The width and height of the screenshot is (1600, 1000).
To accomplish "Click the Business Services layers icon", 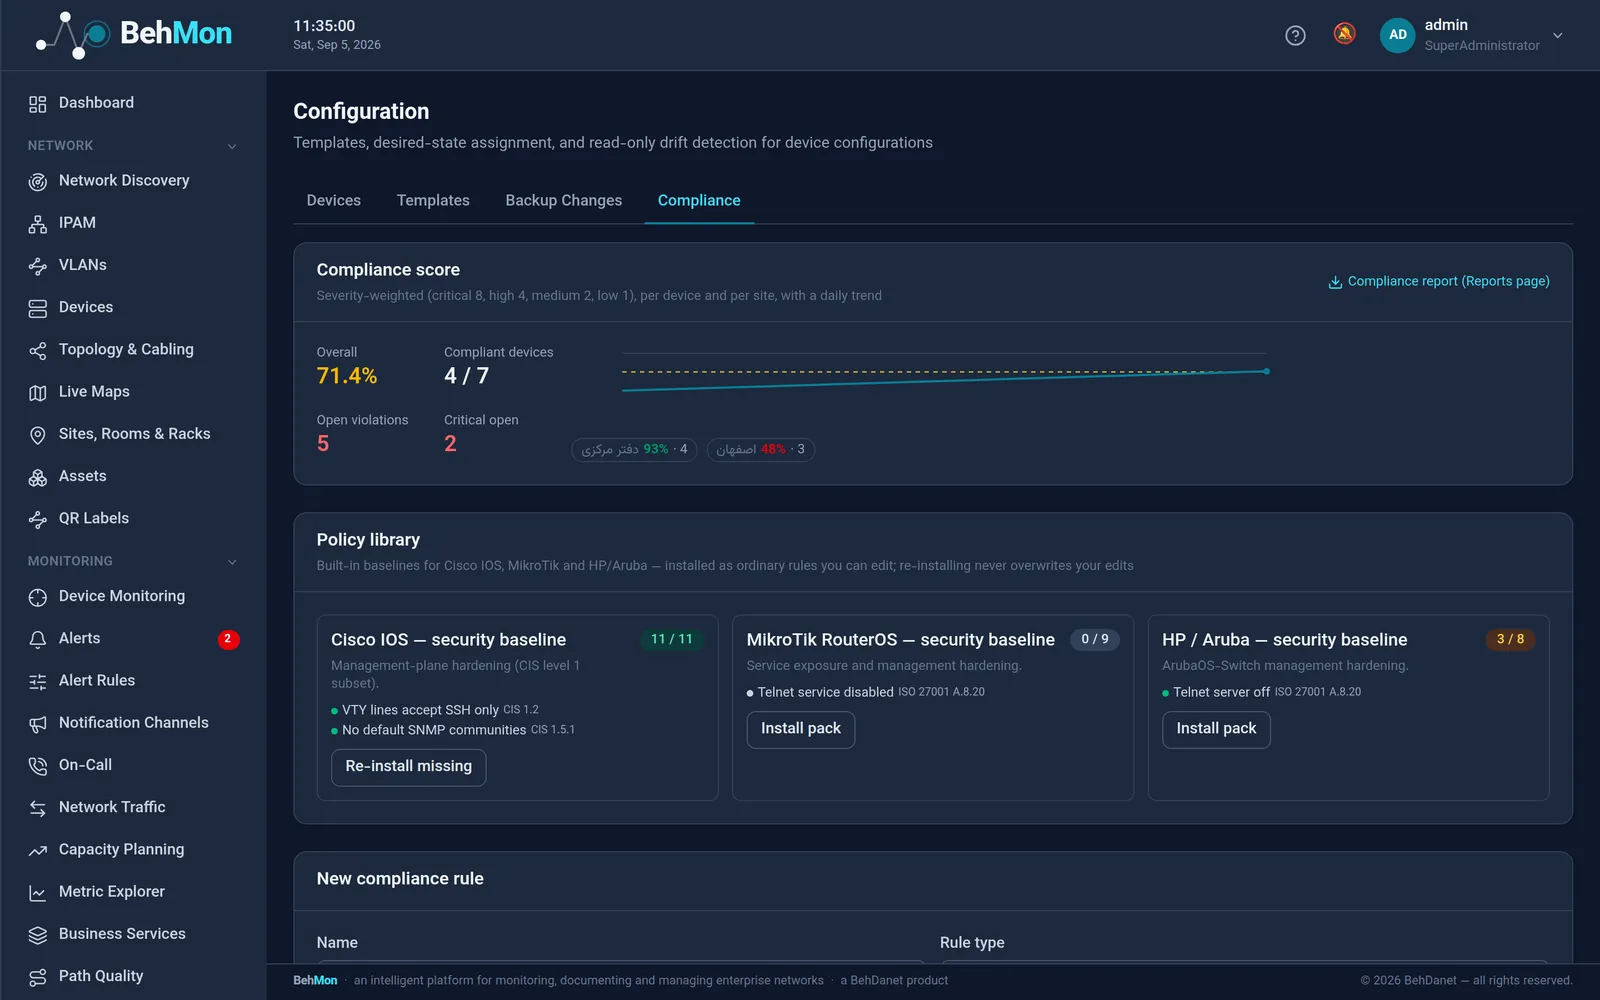I will [38, 935].
